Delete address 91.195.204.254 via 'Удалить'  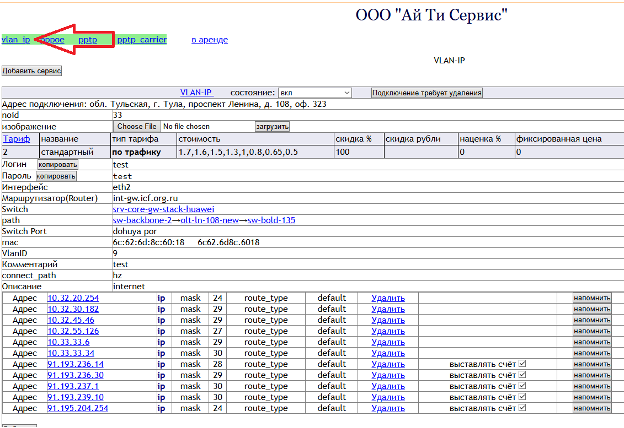pos(388,408)
